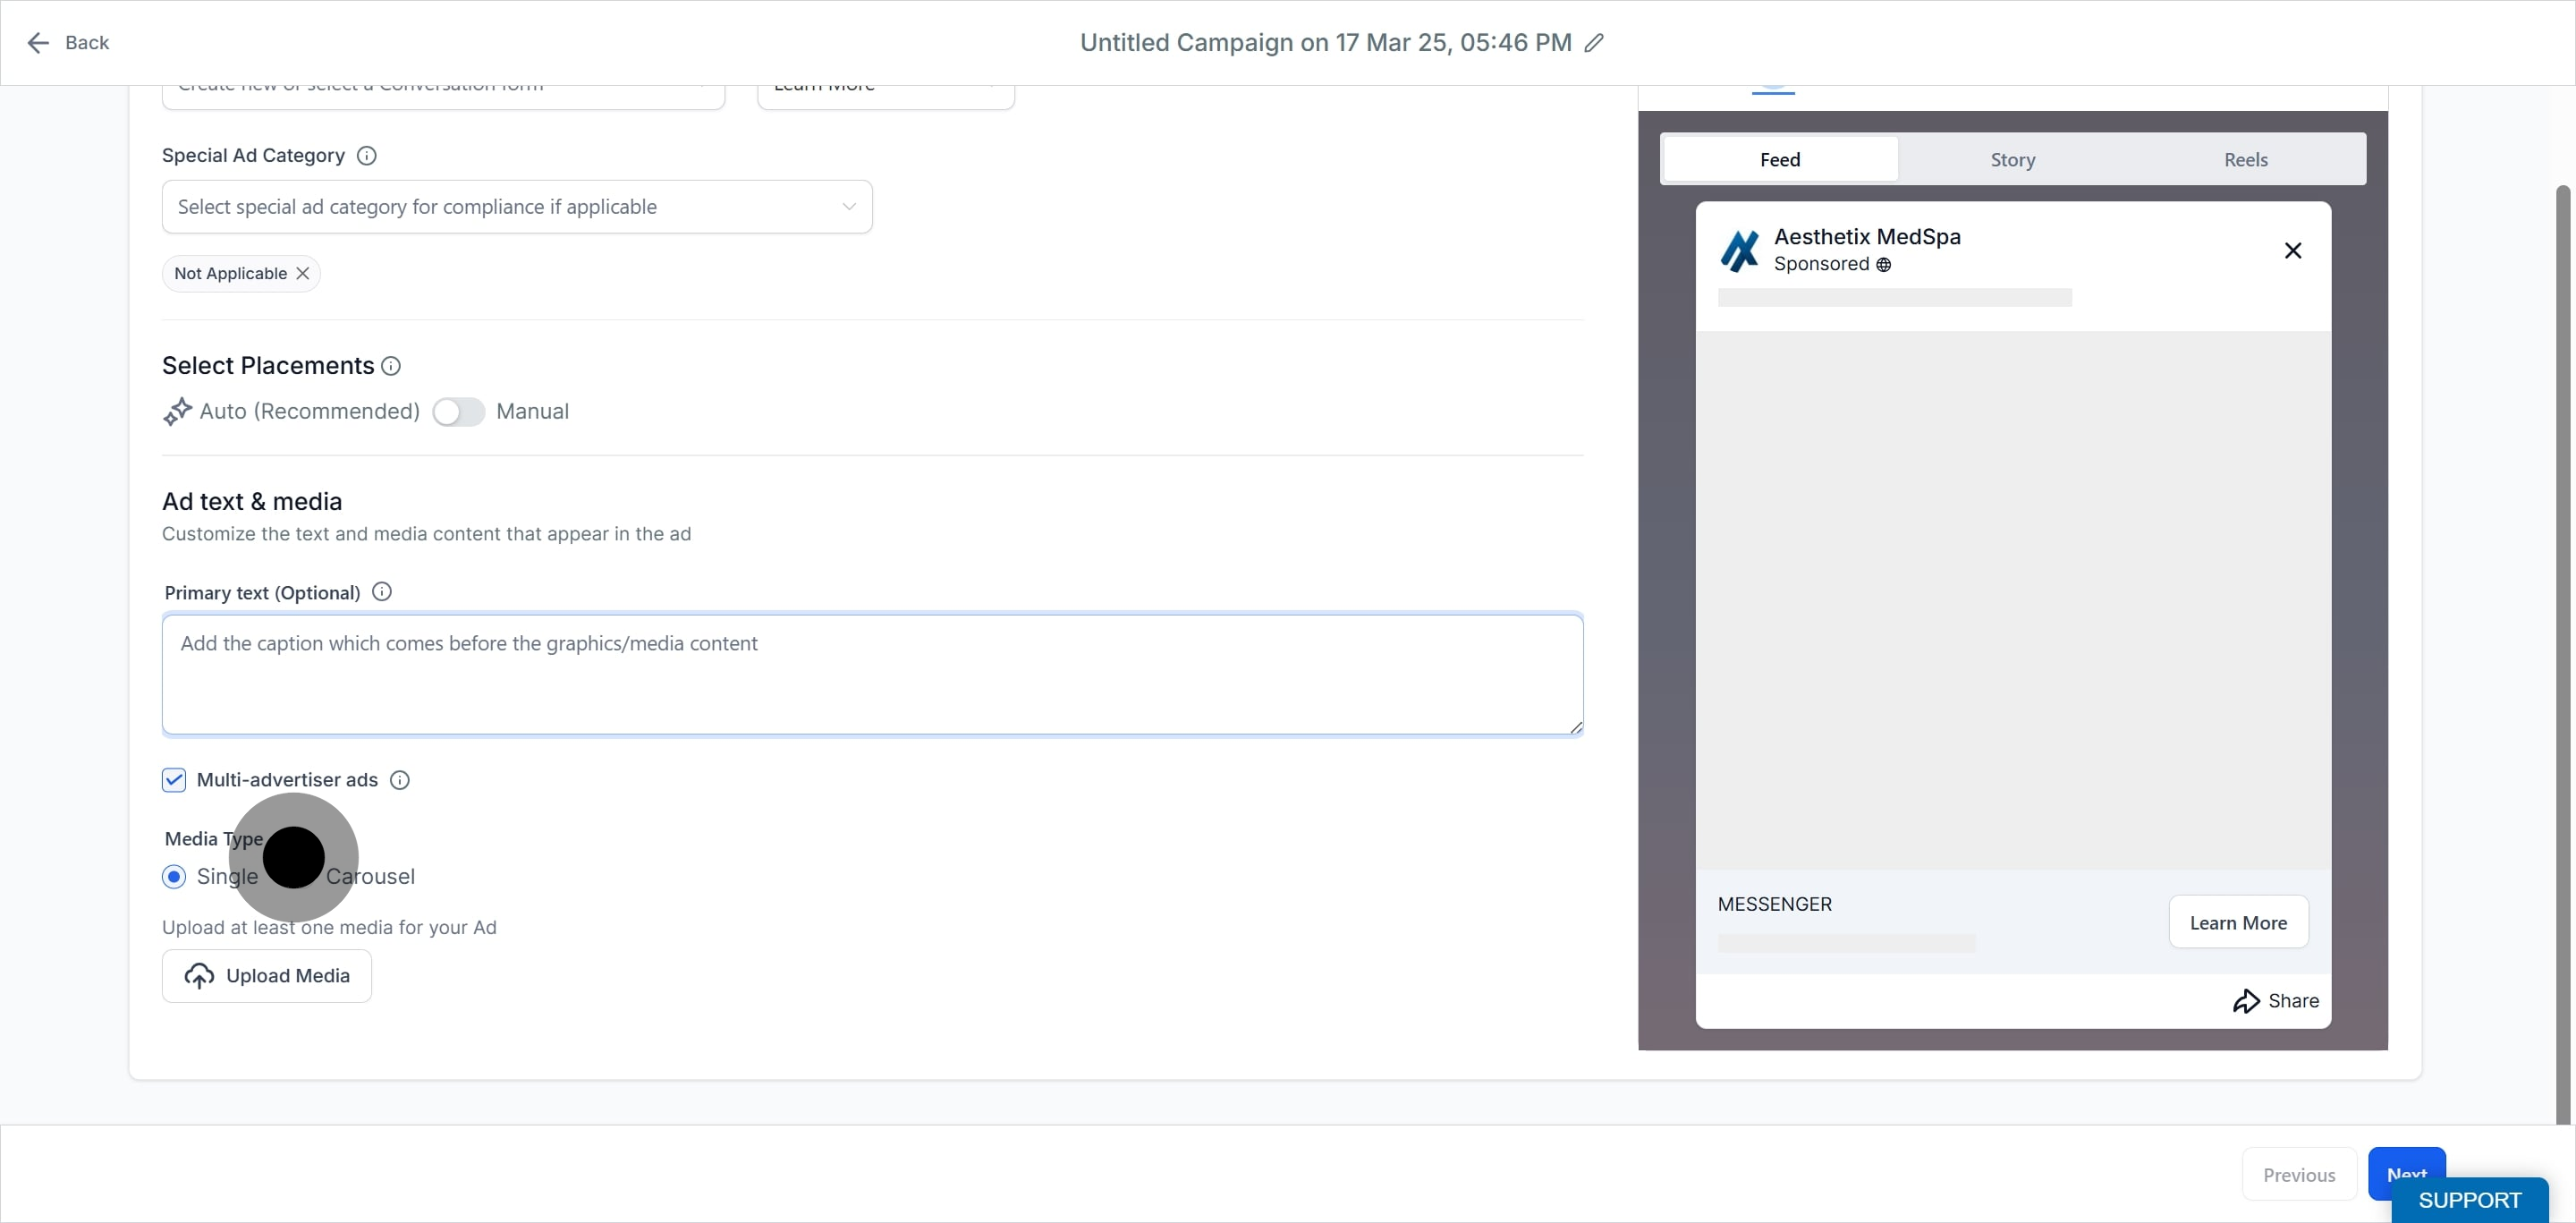This screenshot has height=1223, width=2576.
Task: Open Special Ad Category info icon
Action: (x=367, y=156)
